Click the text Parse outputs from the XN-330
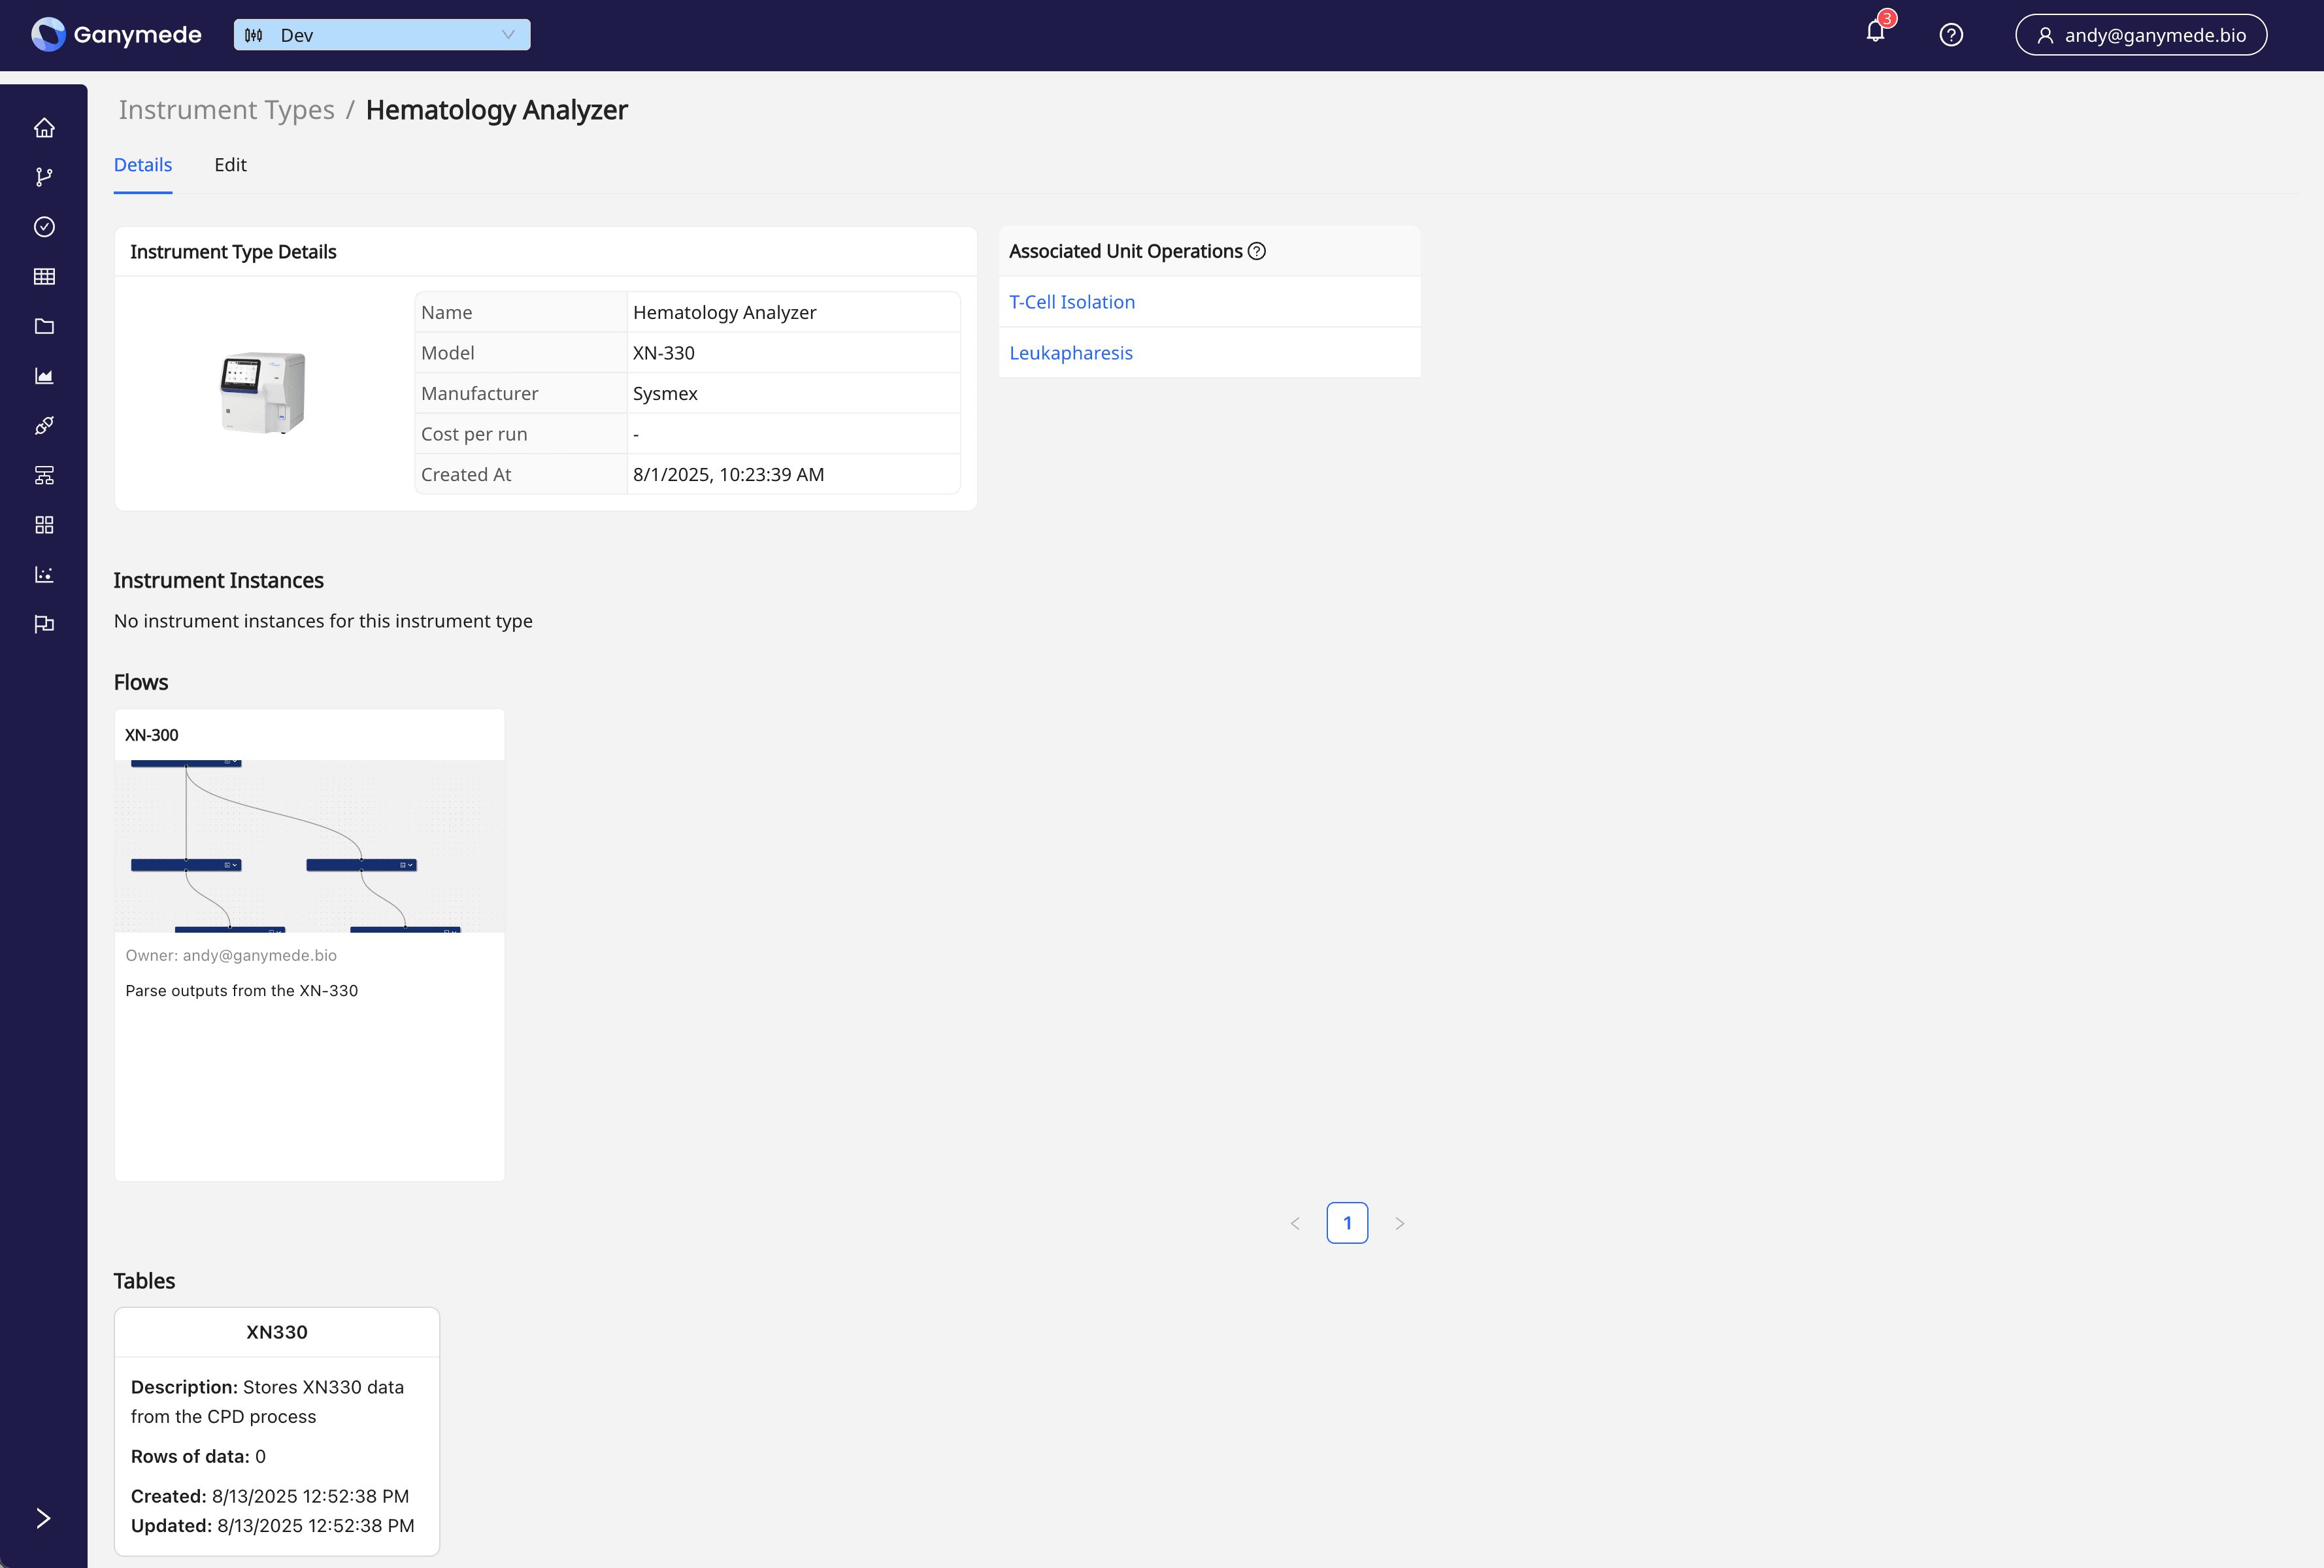This screenshot has width=2324, height=1568. point(242,991)
